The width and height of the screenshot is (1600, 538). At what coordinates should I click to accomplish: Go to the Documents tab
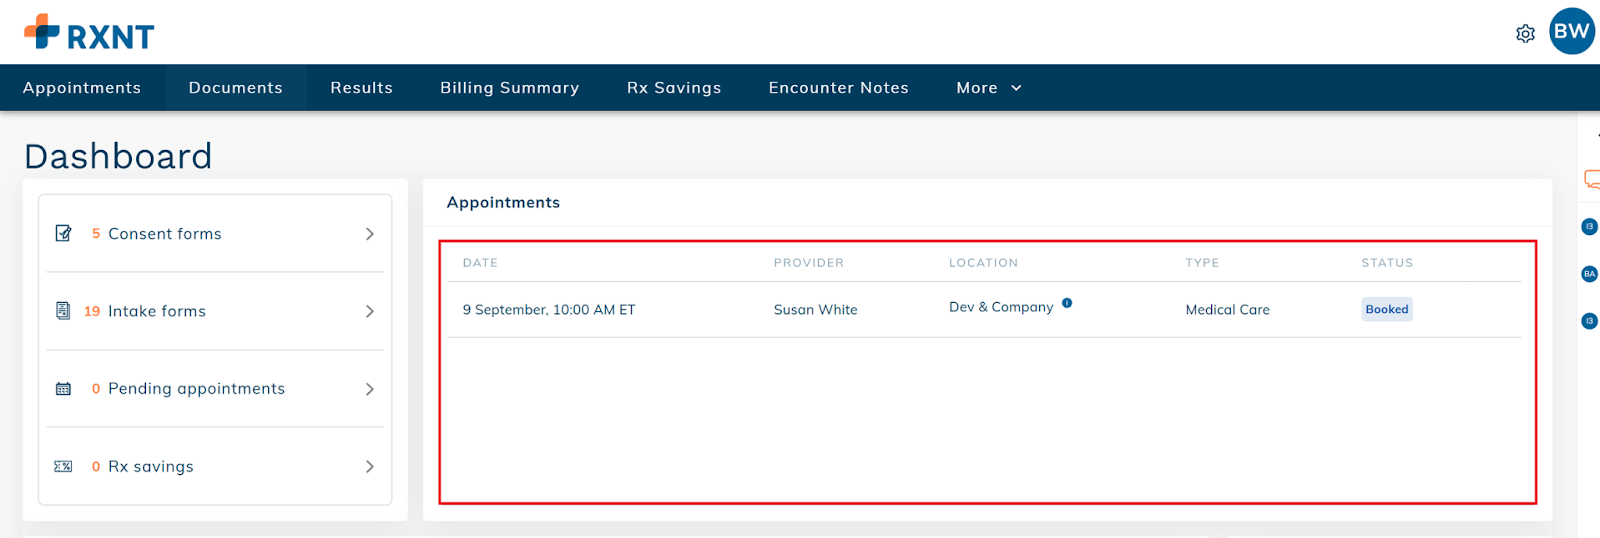(235, 88)
